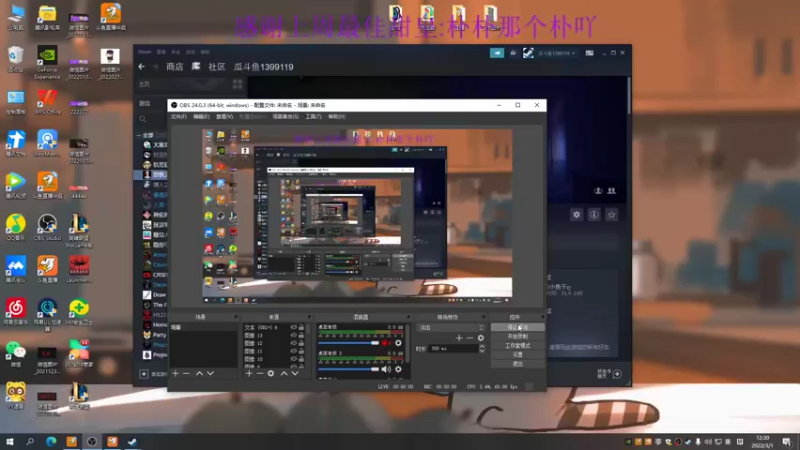Adjust transition duration stepper arrows
The height and width of the screenshot is (450, 800).
(482, 348)
